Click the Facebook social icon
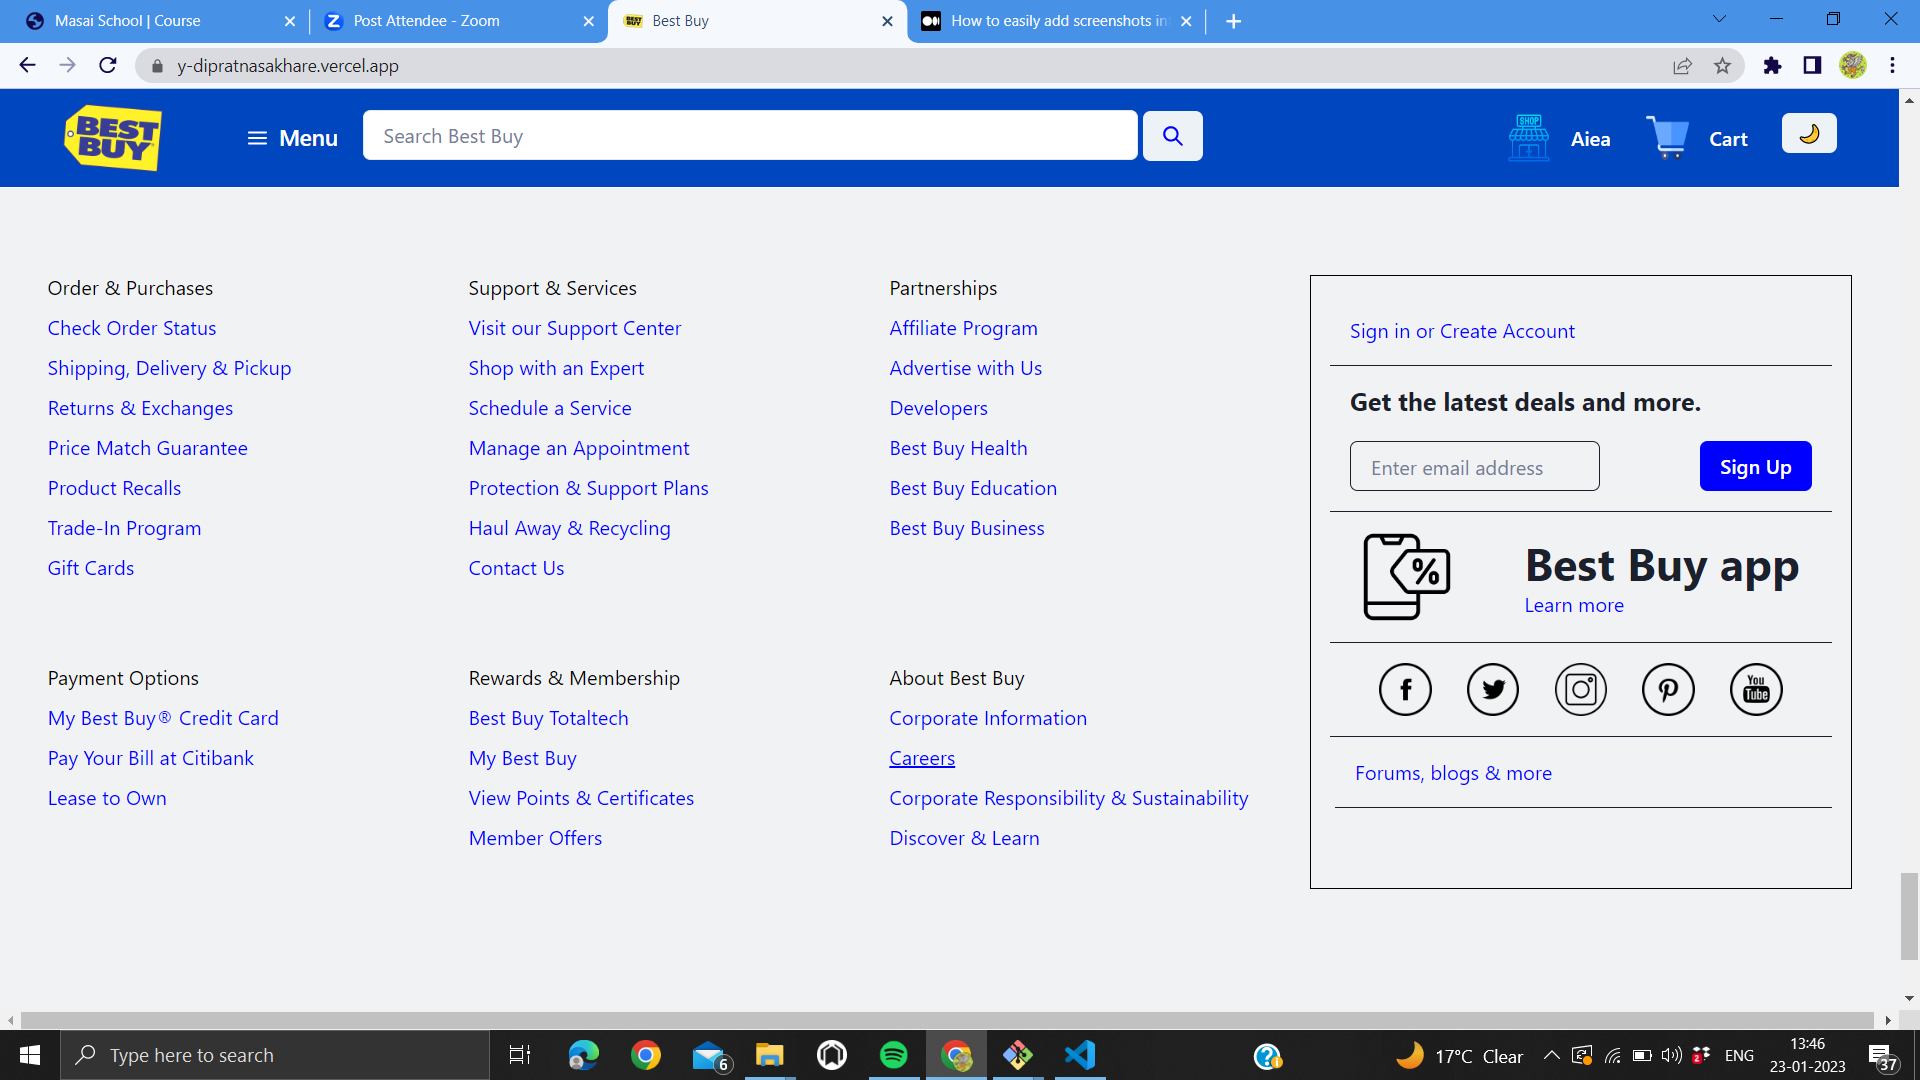Screen dimensions: 1920x1080 click(x=1405, y=690)
